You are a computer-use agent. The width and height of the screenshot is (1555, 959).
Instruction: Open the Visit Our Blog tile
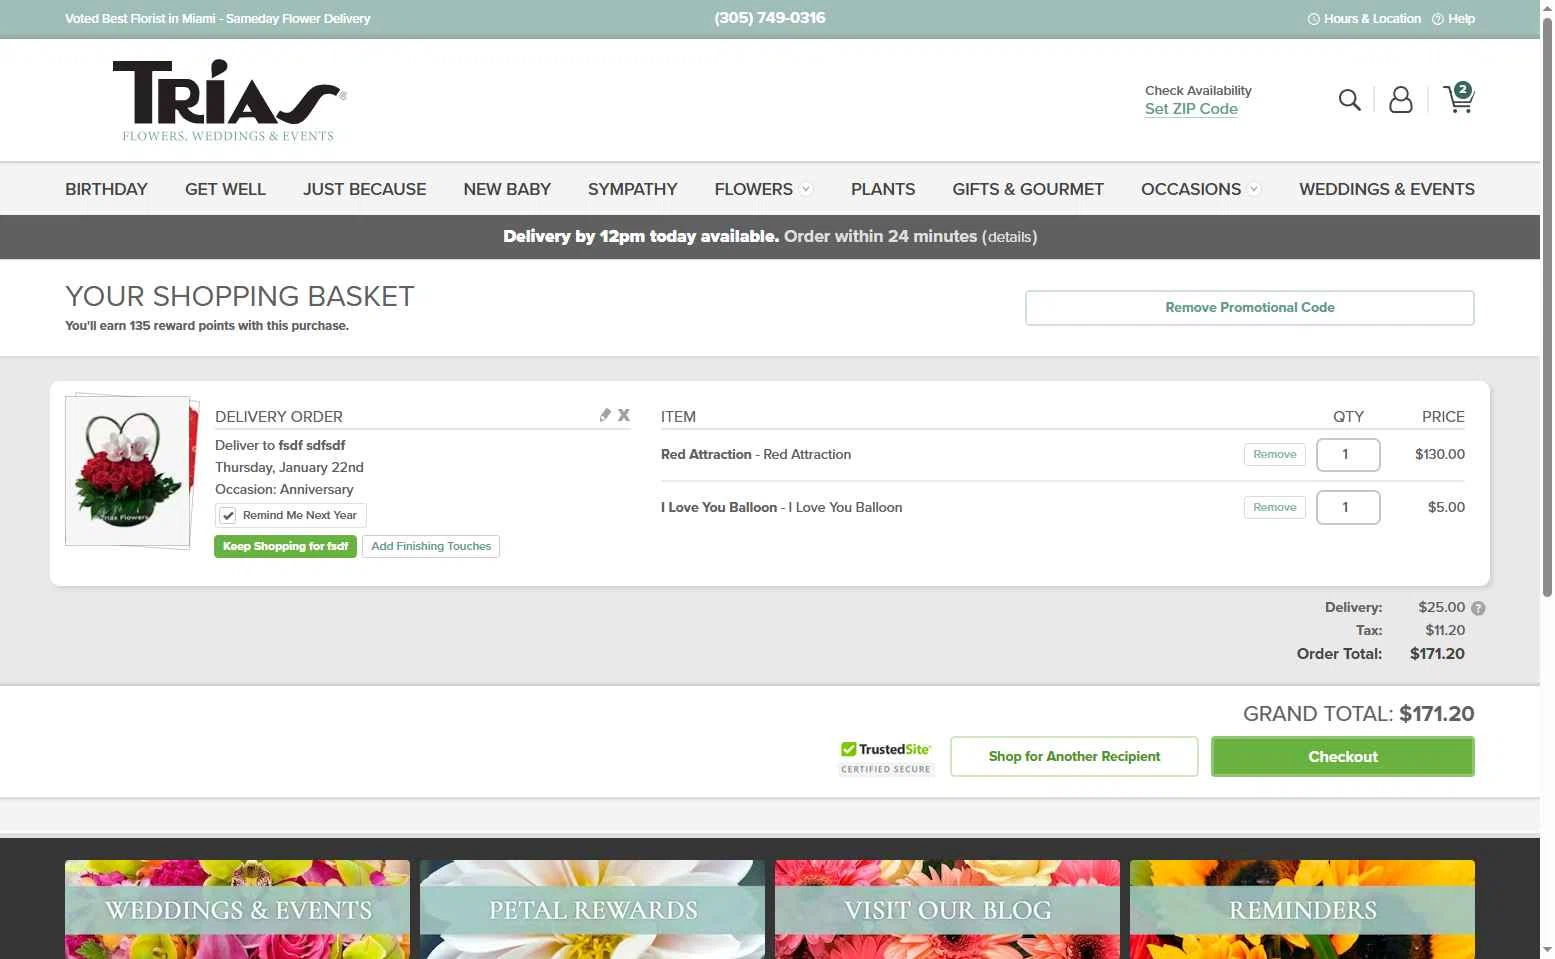click(947, 909)
